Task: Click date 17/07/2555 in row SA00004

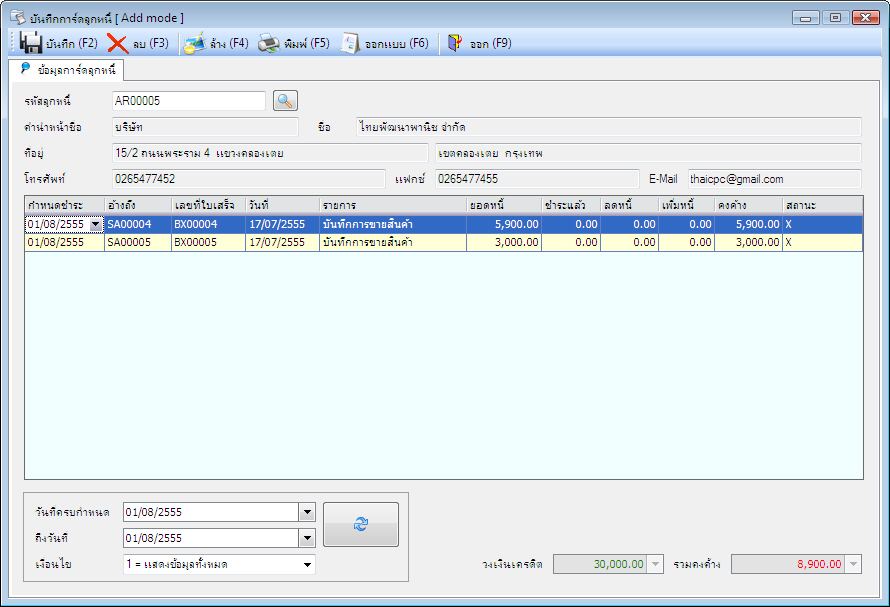Action: 282,224
